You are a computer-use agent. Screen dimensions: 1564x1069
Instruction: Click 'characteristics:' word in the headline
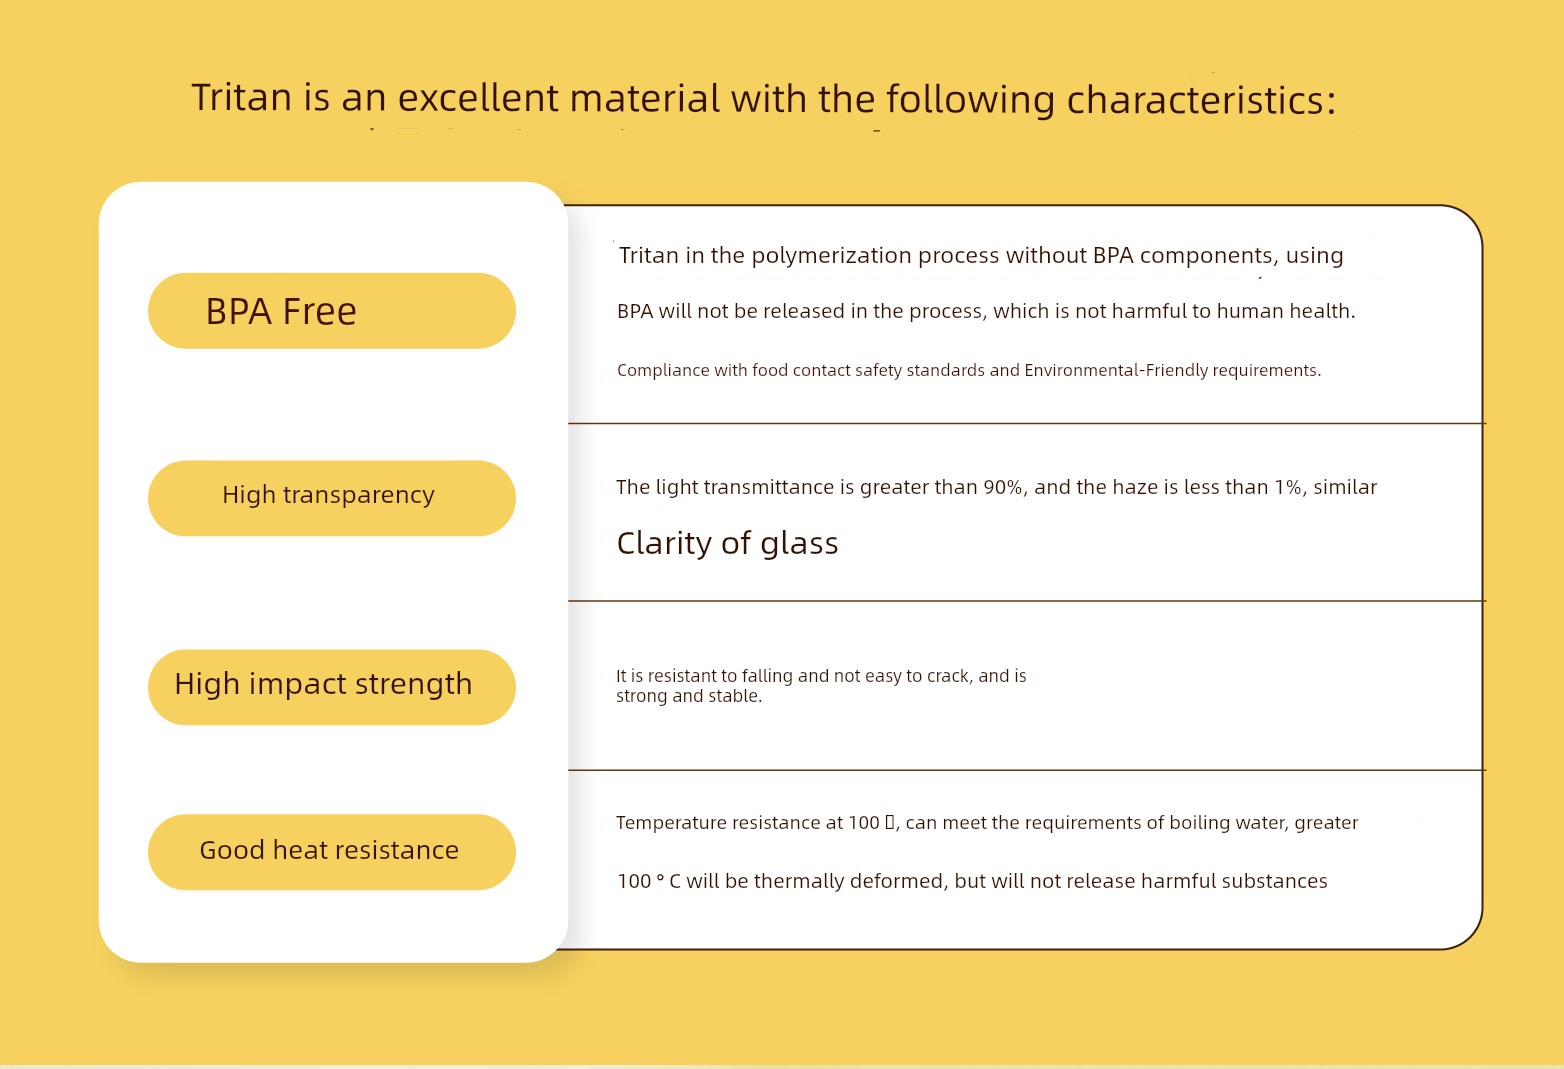[1201, 101]
